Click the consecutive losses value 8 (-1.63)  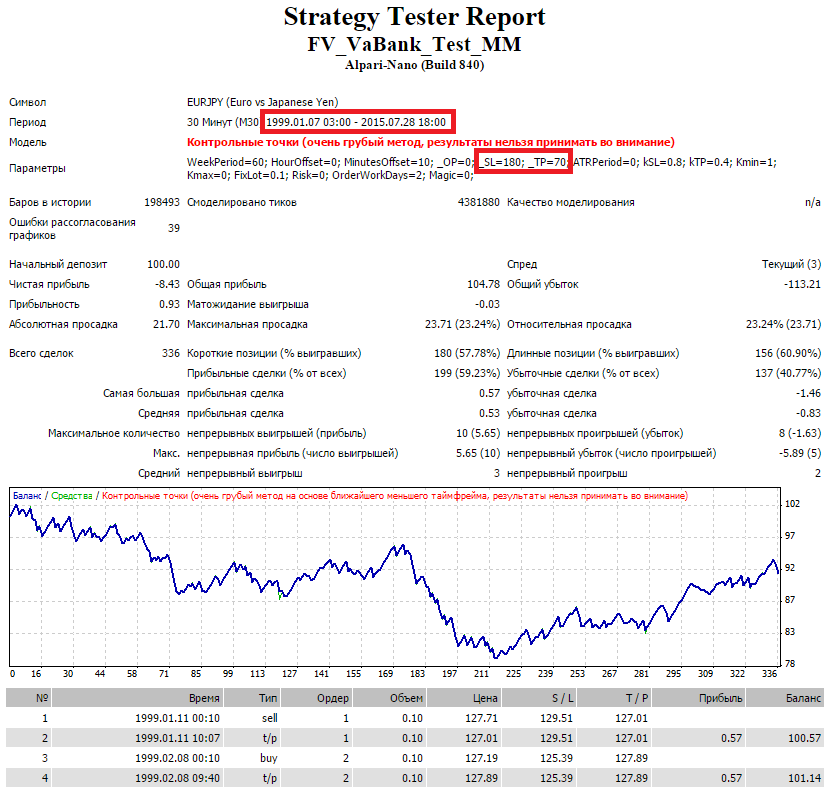click(800, 433)
